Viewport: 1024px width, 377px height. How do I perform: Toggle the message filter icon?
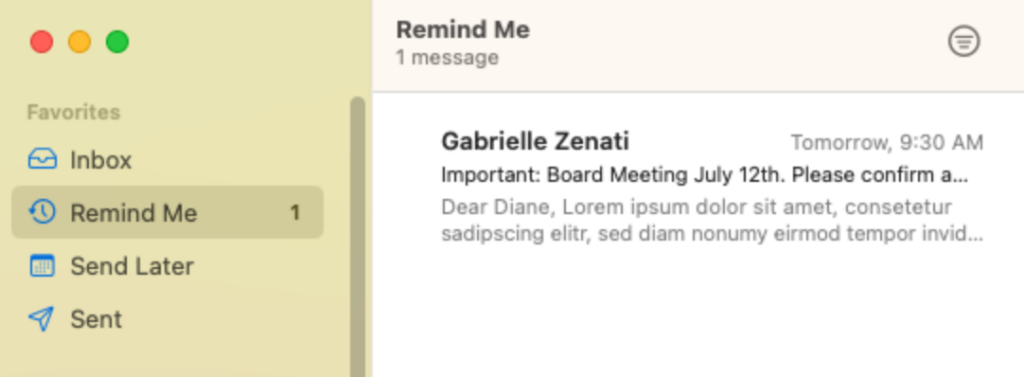click(x=964, y=42)
